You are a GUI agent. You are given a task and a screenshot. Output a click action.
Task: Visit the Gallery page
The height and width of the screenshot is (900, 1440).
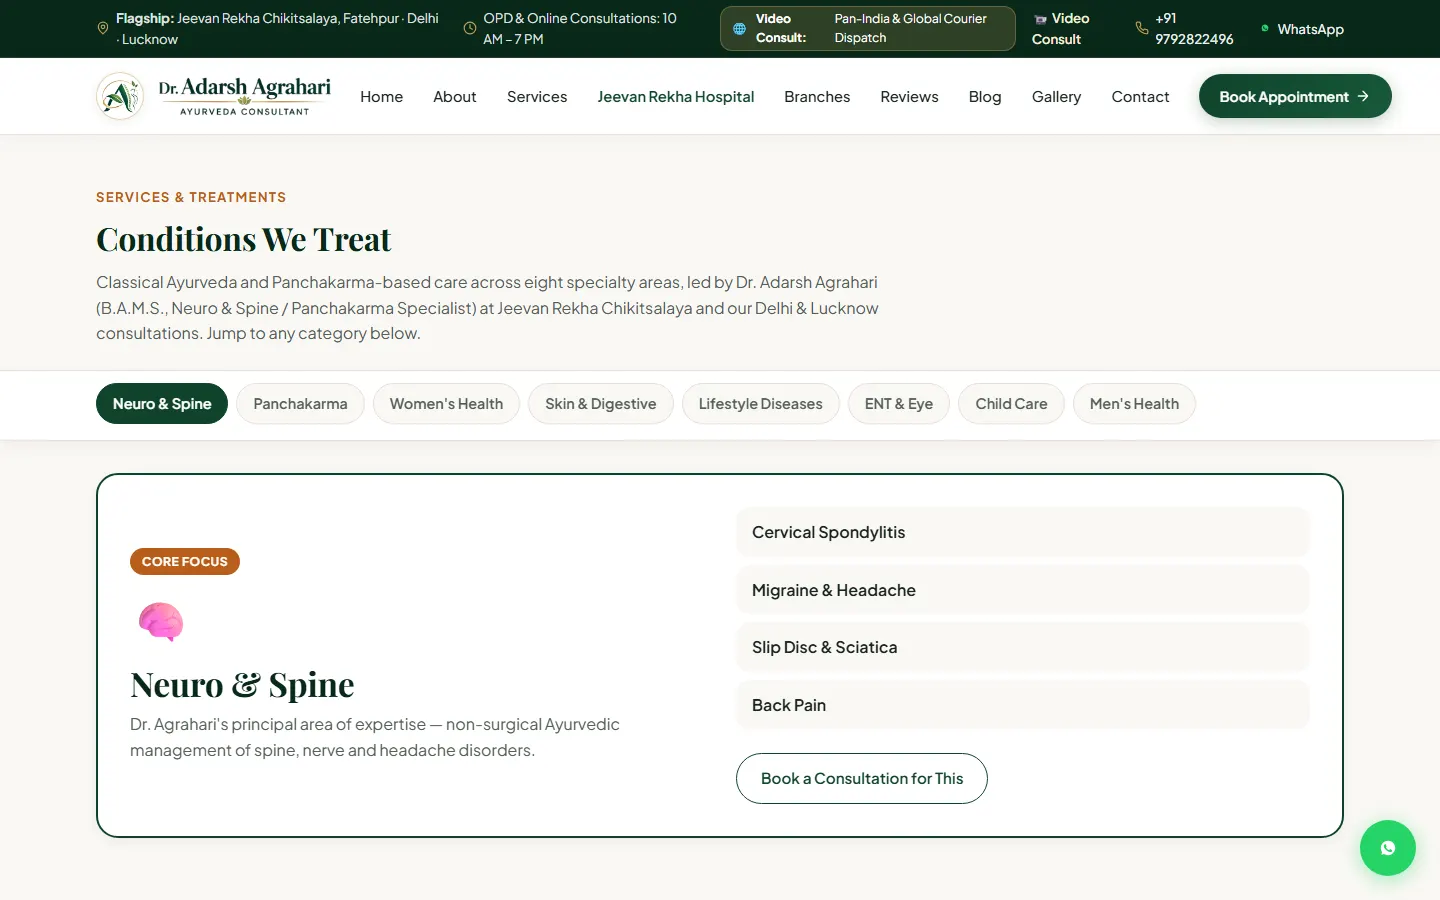(1056, 97)
